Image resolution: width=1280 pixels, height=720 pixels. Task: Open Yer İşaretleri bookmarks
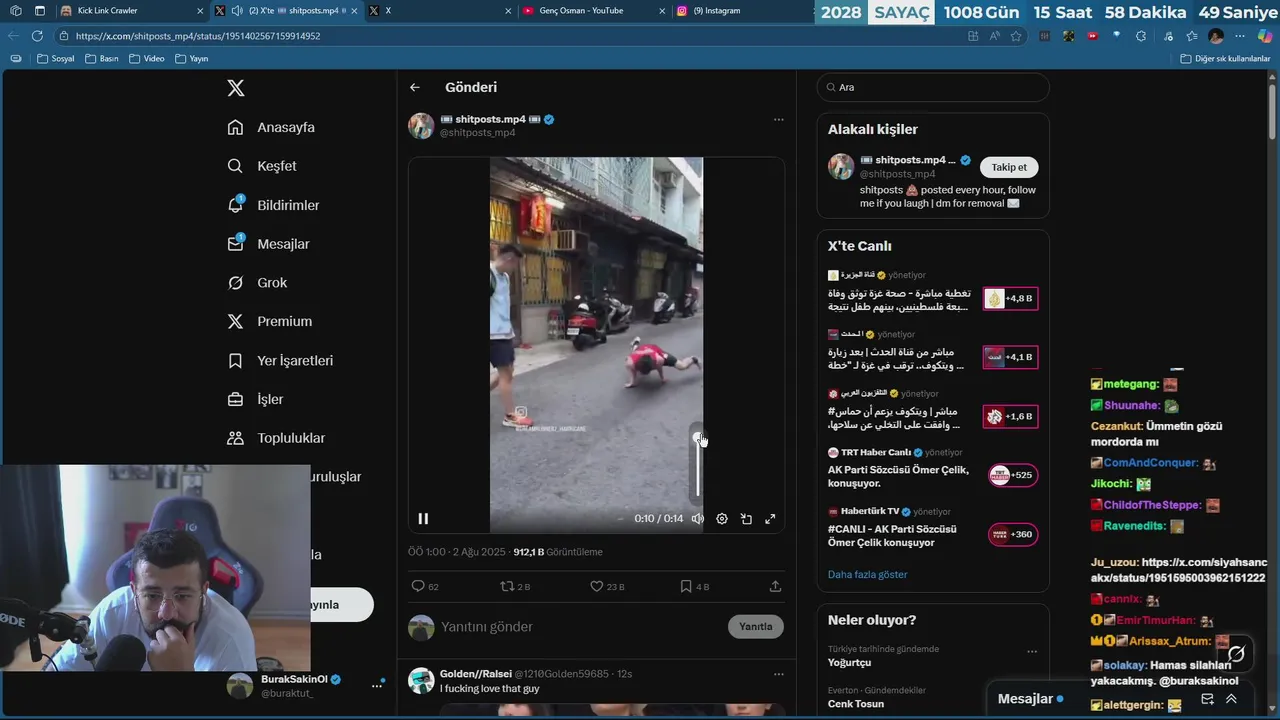click(x=280, y=360)
